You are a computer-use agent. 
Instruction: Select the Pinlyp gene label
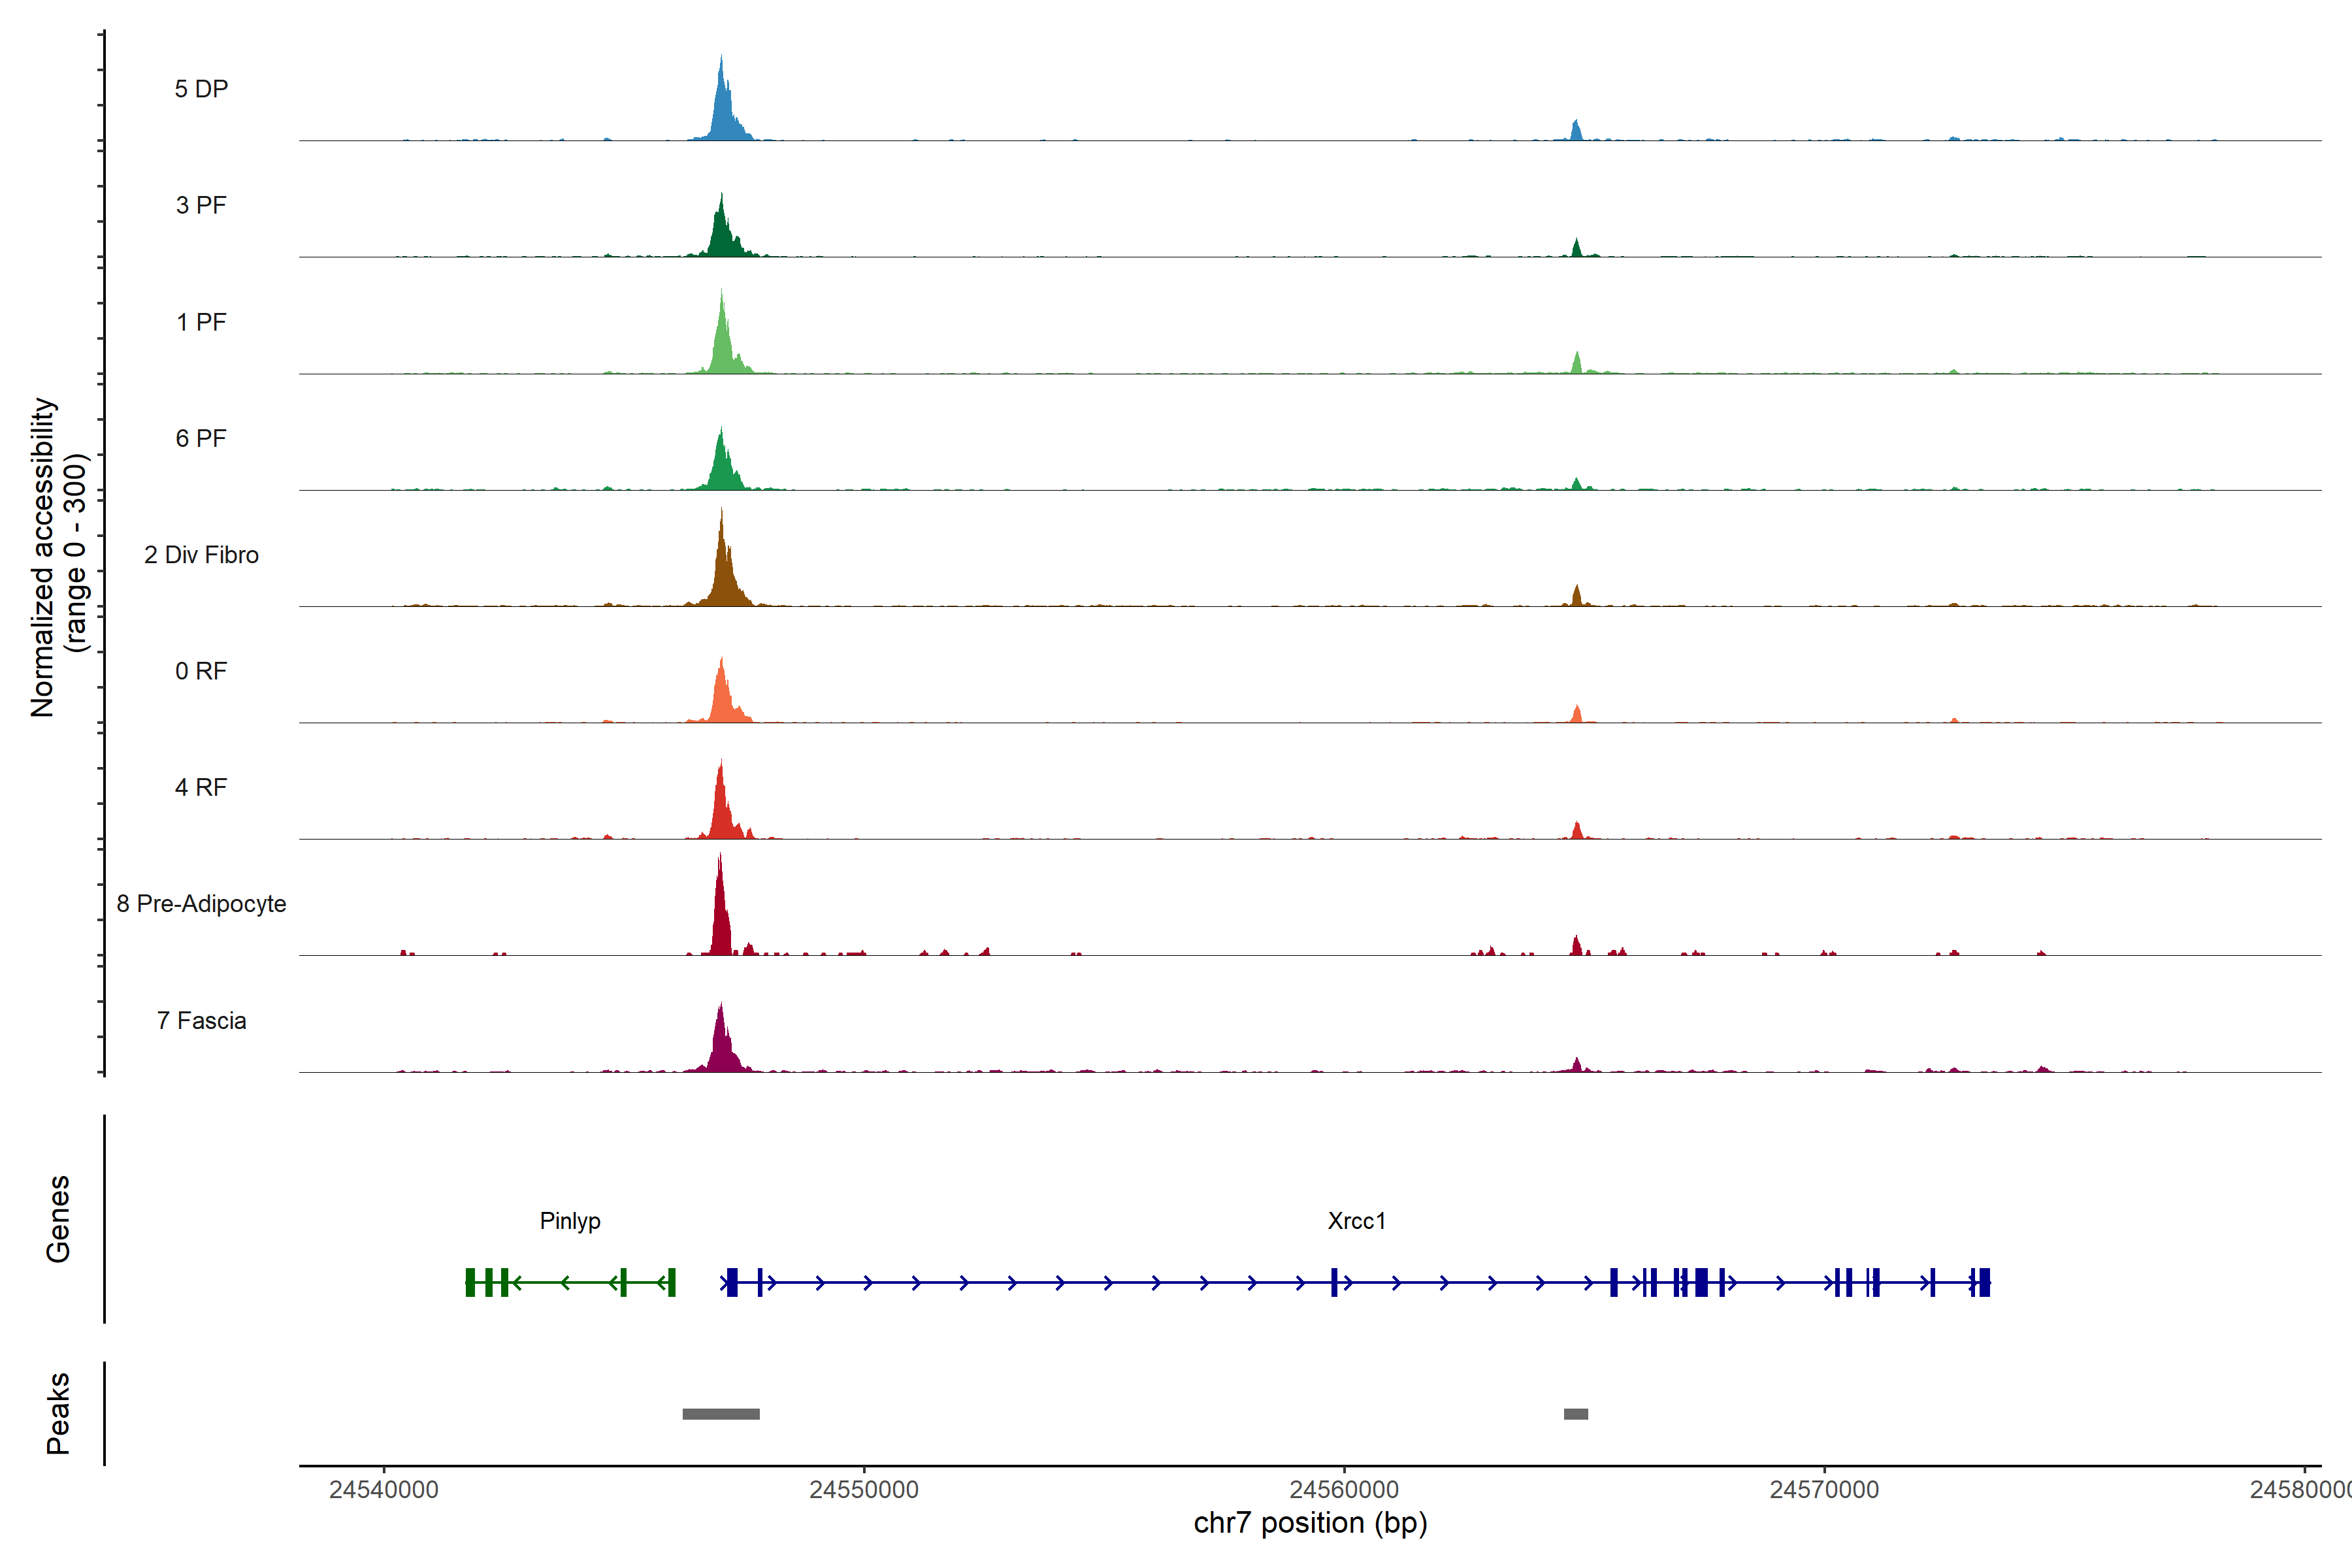click(x=570, y=1221)
